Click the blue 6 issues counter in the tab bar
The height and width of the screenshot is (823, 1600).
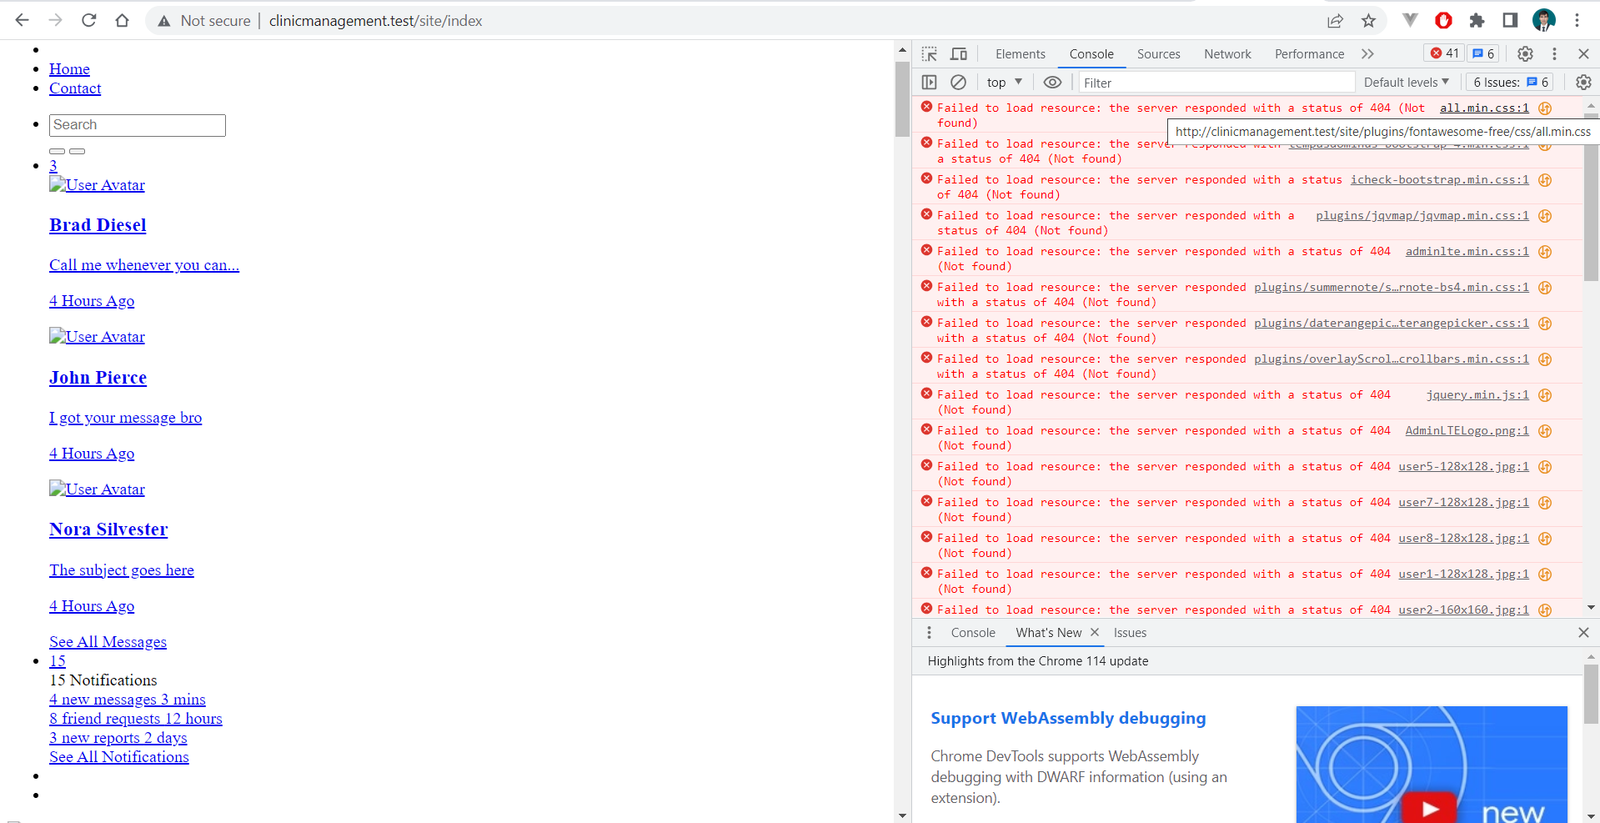pyautogui.click(x=1483, y=54)
